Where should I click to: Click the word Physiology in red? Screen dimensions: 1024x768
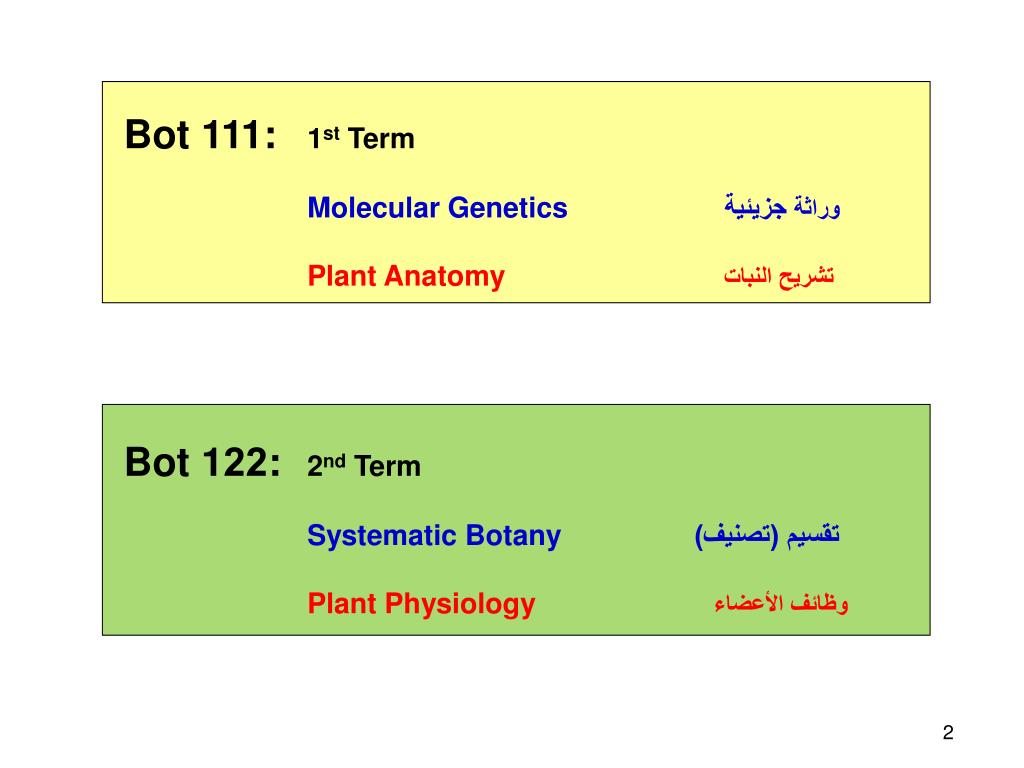[460, 604]
